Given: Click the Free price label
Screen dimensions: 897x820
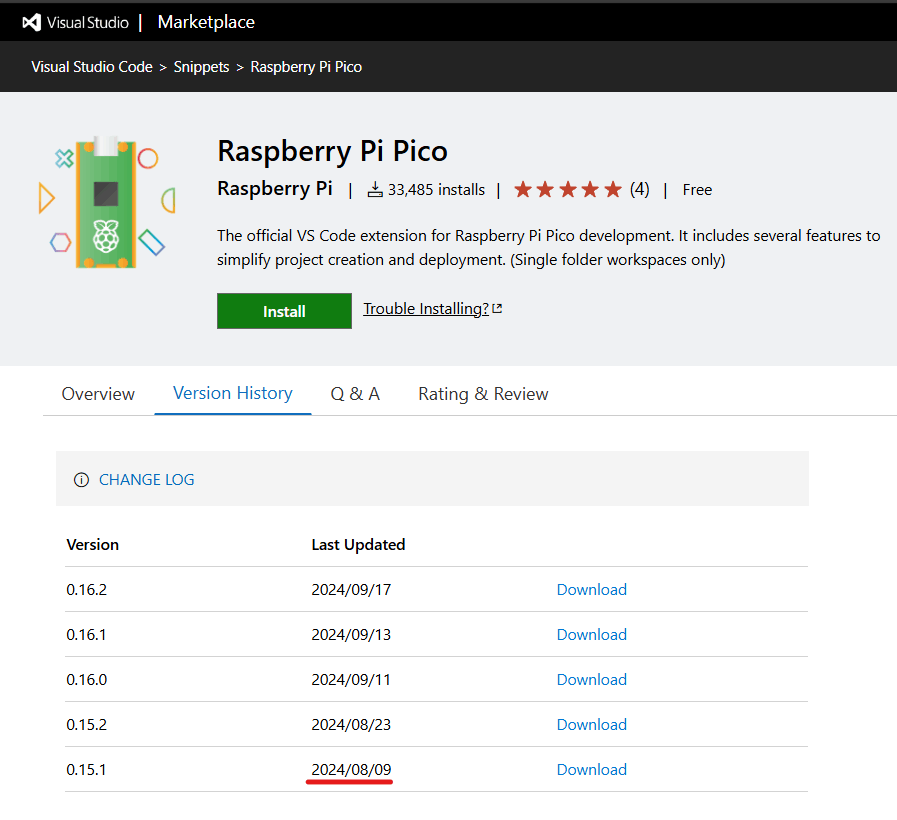Looking at the screenshot, I should (x=697, y=189).
